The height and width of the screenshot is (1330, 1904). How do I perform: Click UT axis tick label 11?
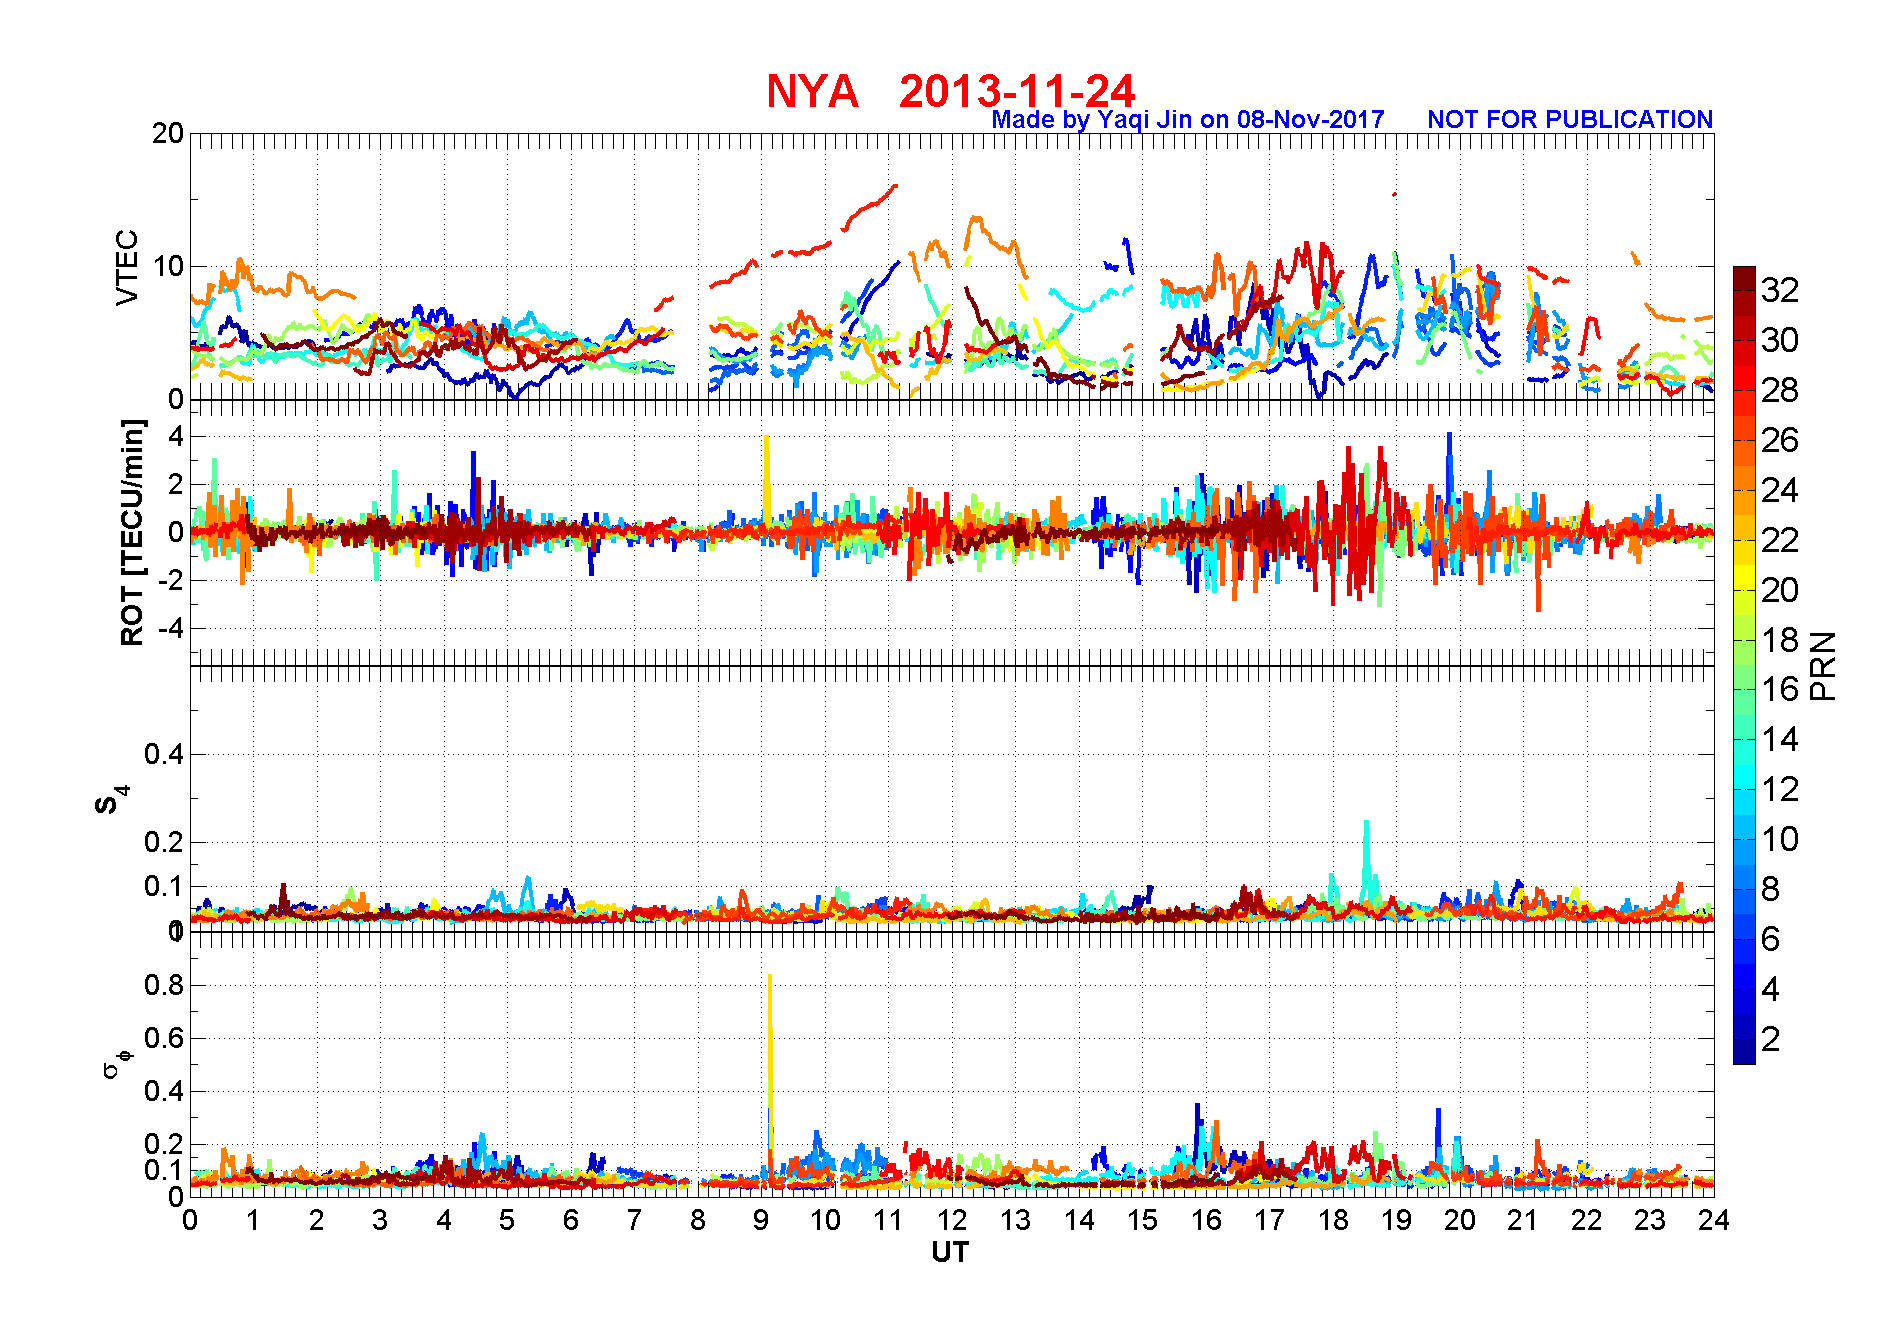pyautogui.click(x=888, y=1220)
